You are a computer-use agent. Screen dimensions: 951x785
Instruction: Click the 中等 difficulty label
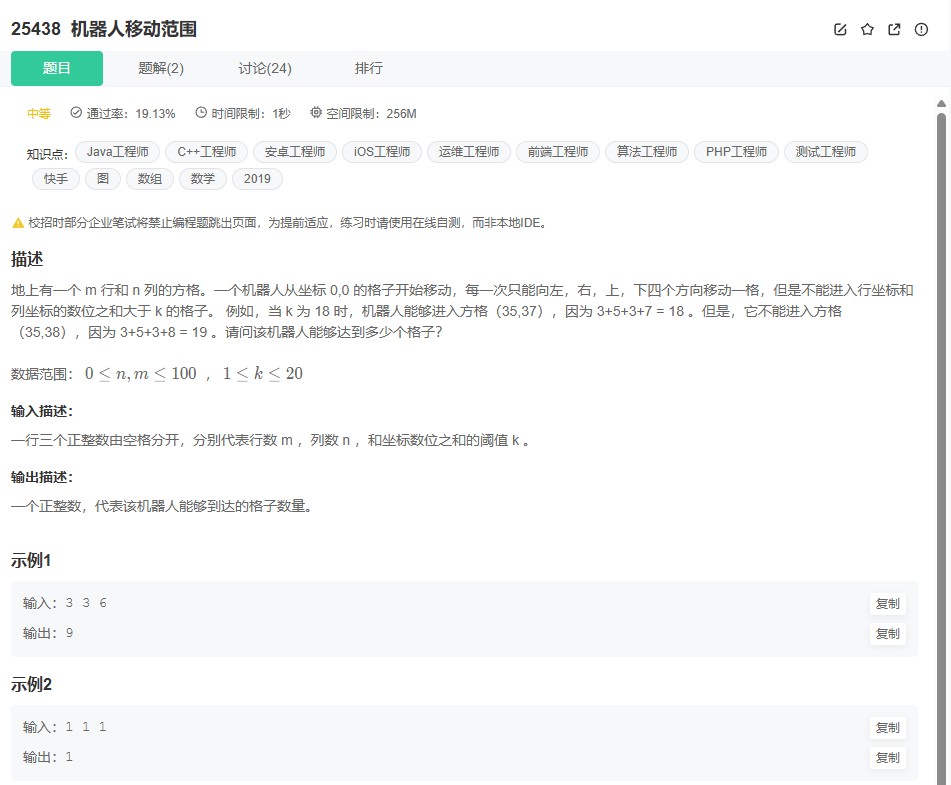click(39, 113)
